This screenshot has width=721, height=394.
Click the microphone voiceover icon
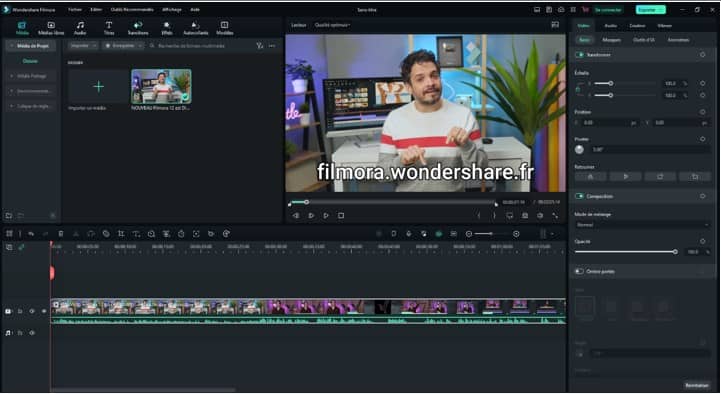pyautogui.click(x=409, y=234)
